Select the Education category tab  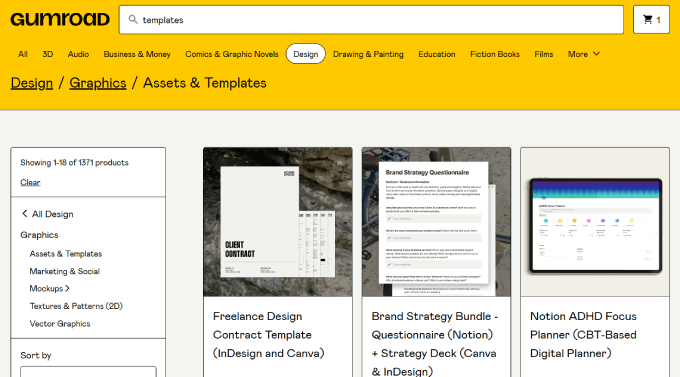(437, 54)
